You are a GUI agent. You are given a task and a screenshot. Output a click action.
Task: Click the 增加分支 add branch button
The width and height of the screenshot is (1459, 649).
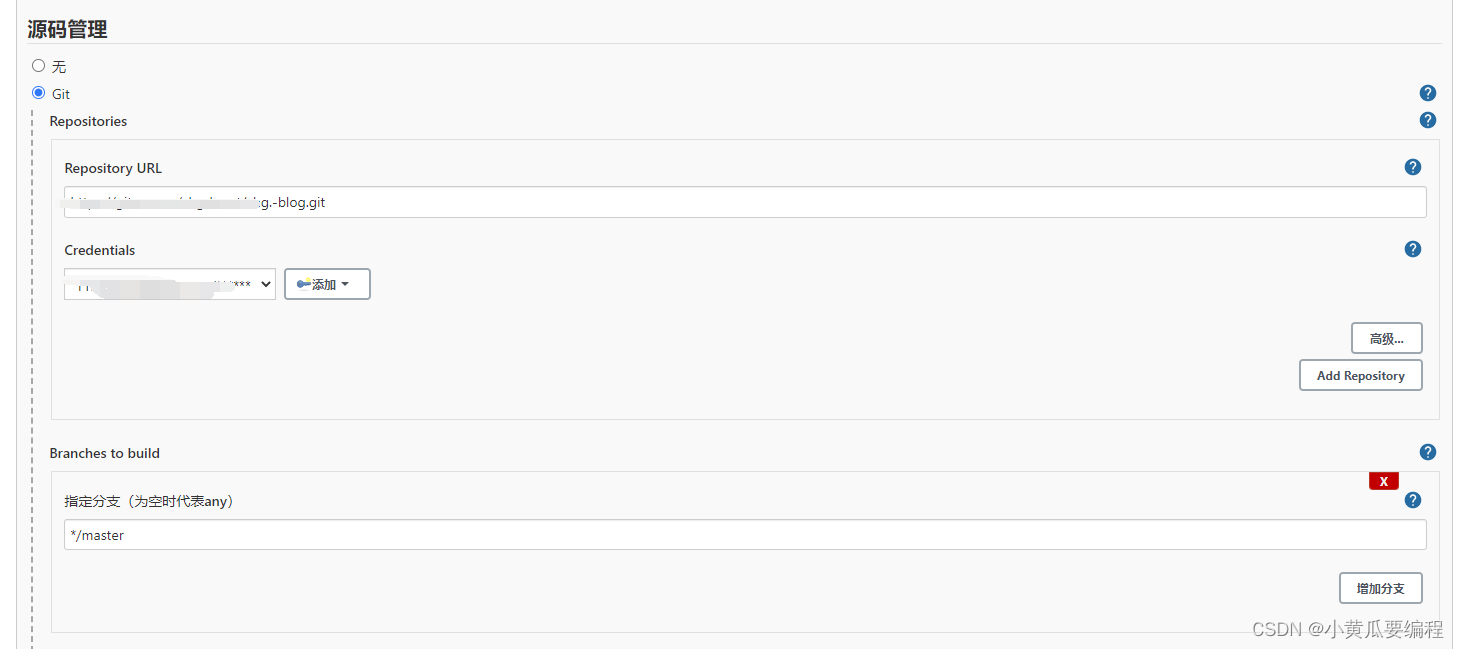click(1380, 588)
